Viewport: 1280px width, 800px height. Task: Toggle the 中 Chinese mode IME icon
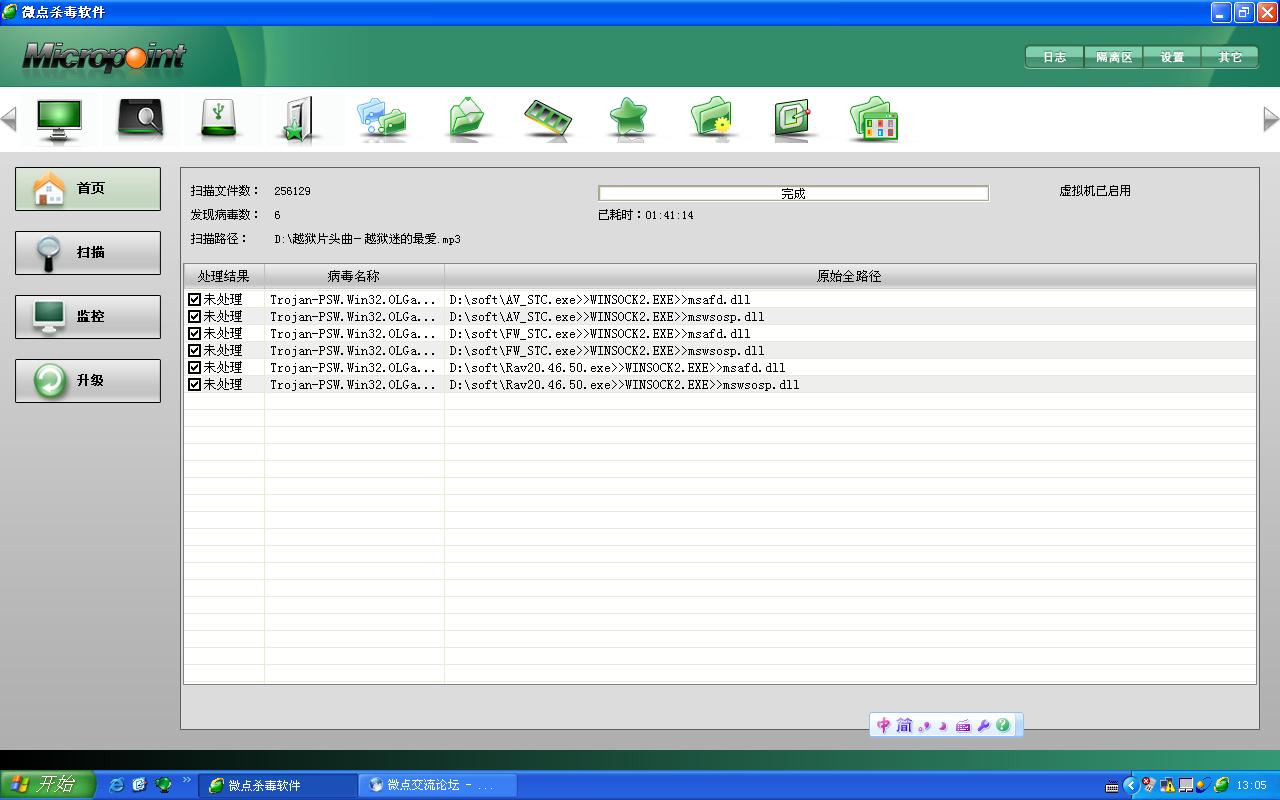coord(884,726)
